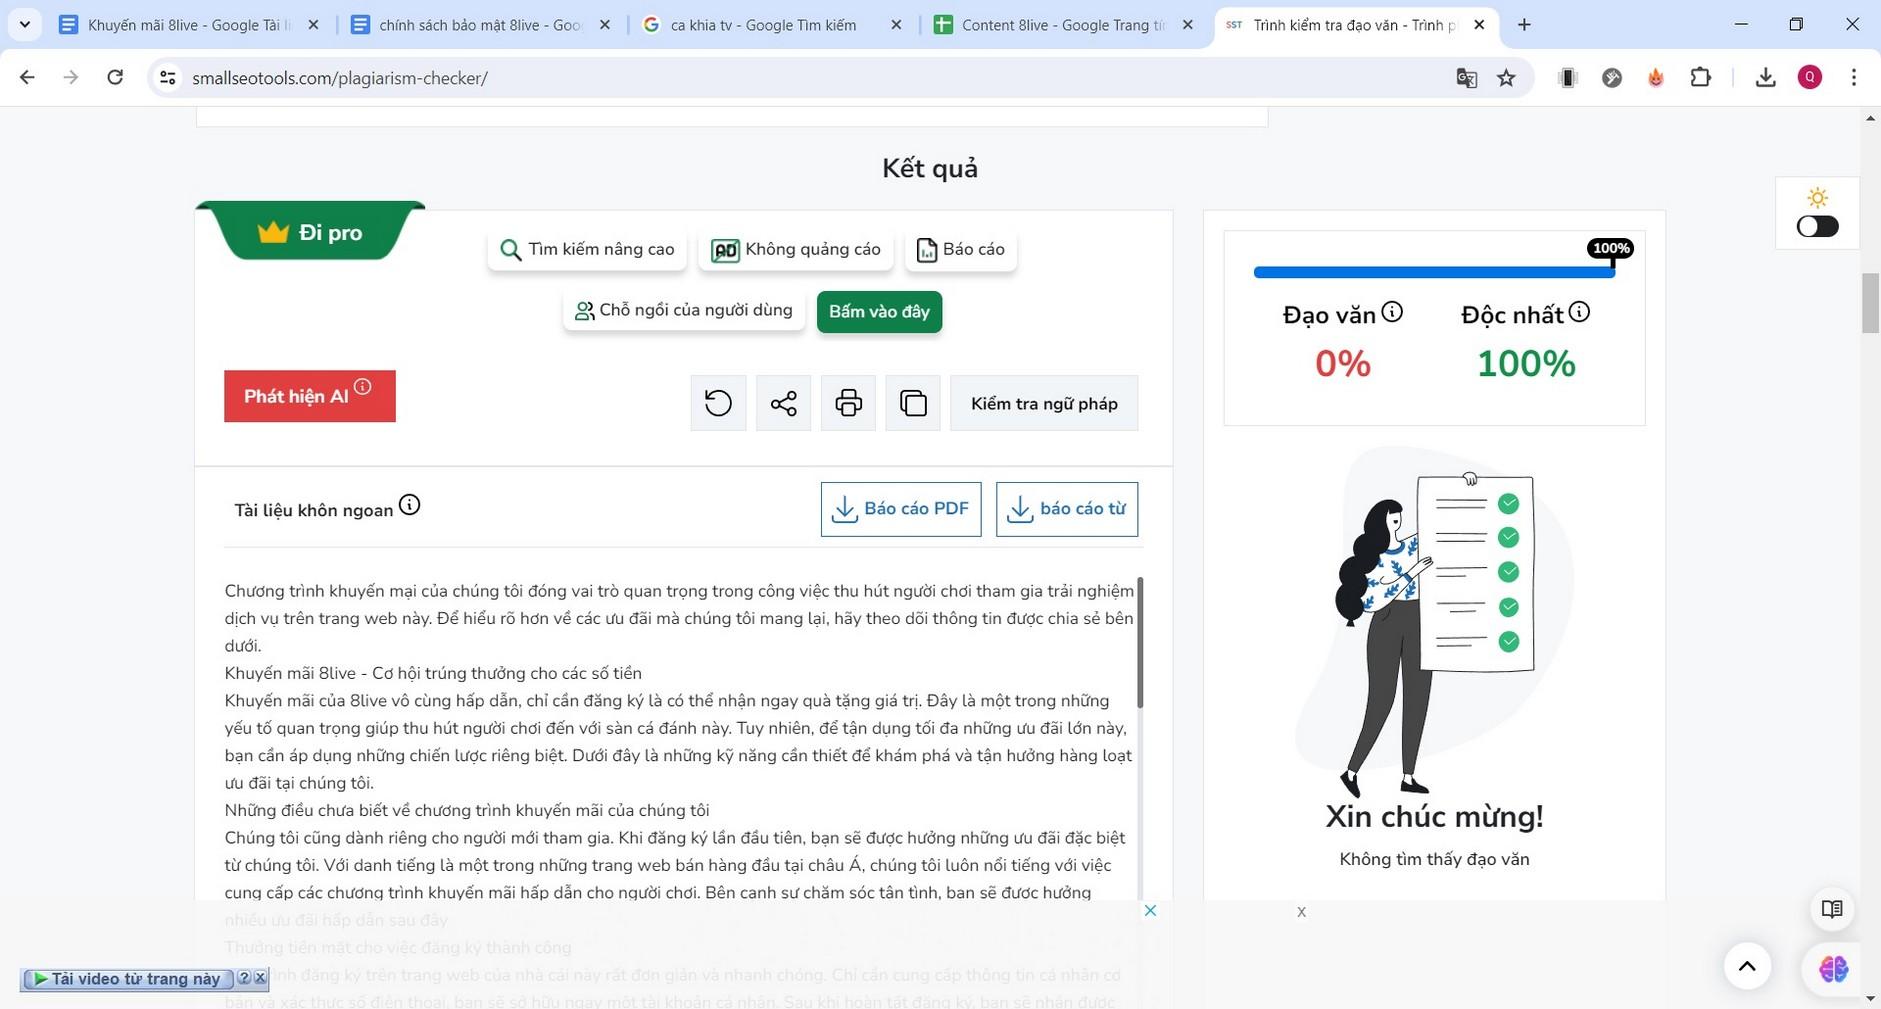Click the first dark extension icon after the star
1881x1009 pixels.
click(x=1568, y=77)
